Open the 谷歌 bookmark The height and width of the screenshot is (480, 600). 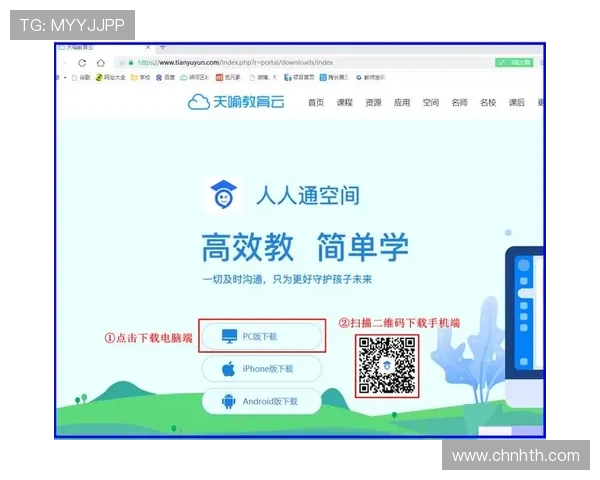[x=81, y=77]
